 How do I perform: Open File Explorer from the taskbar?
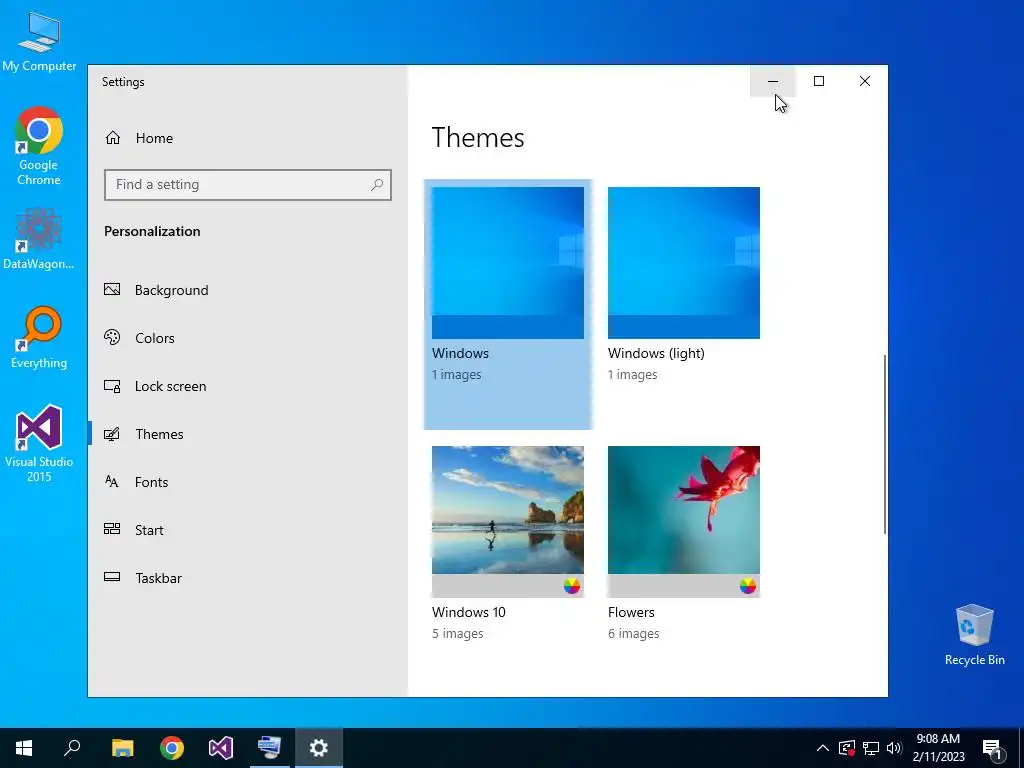click(x=122, y=748)
